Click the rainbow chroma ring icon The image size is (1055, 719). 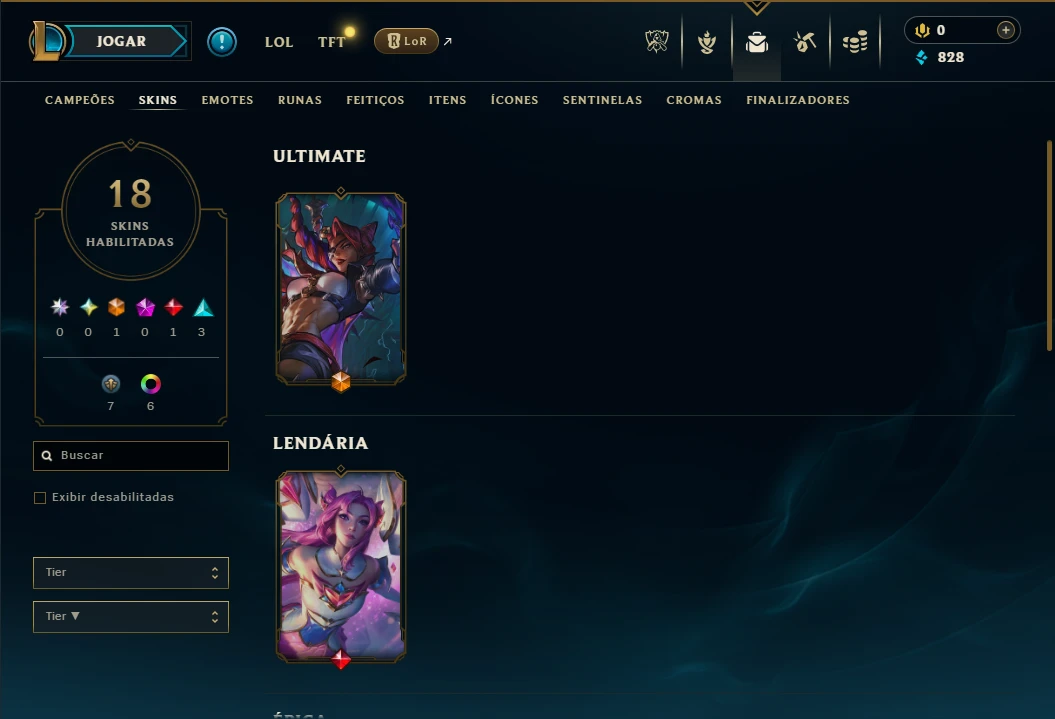151,384
